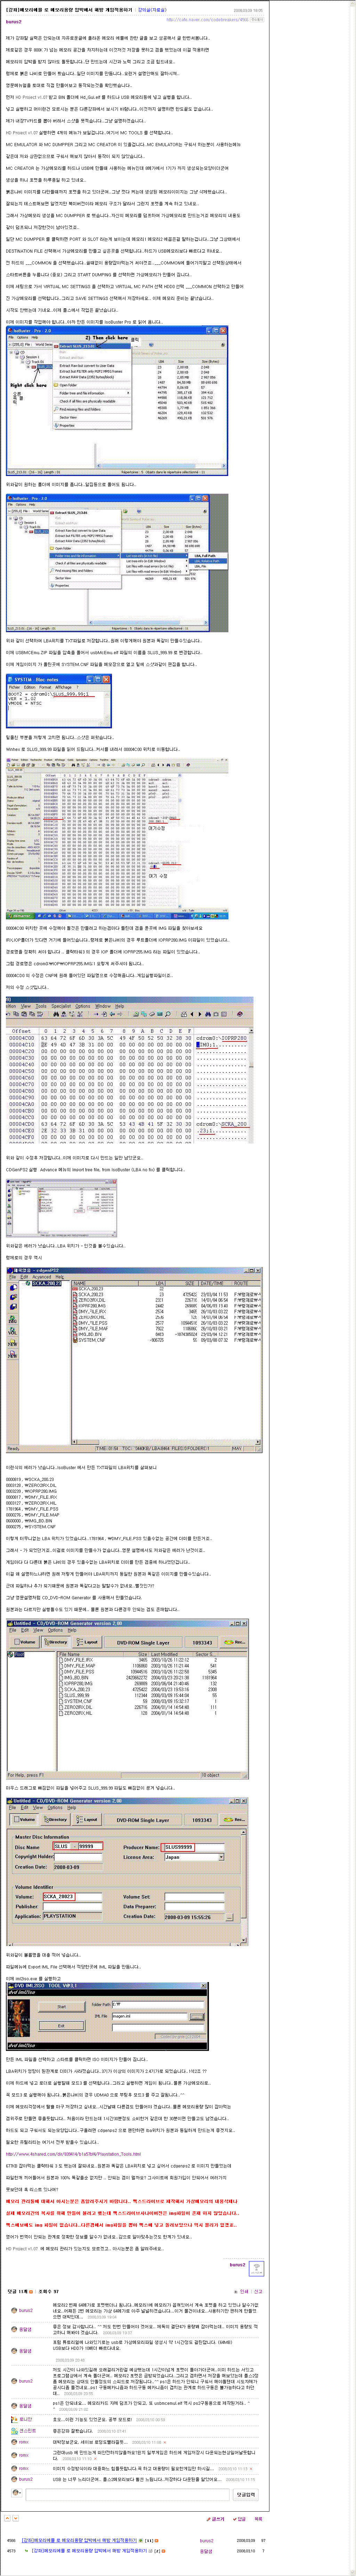Choose Sector View in first IsoBuster context menu

click(68, 417)
